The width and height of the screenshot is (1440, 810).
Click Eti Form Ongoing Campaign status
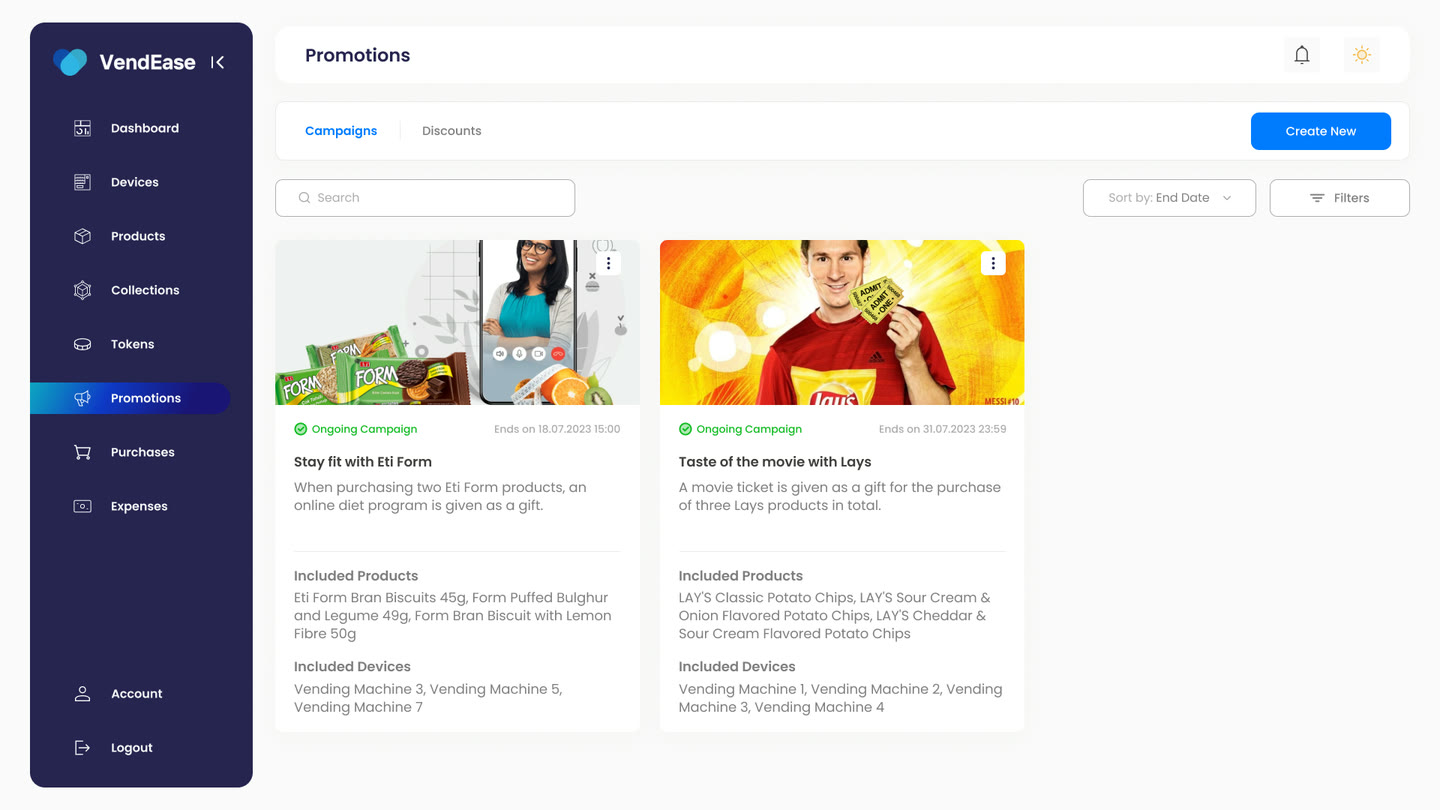(x=356, y=429)
